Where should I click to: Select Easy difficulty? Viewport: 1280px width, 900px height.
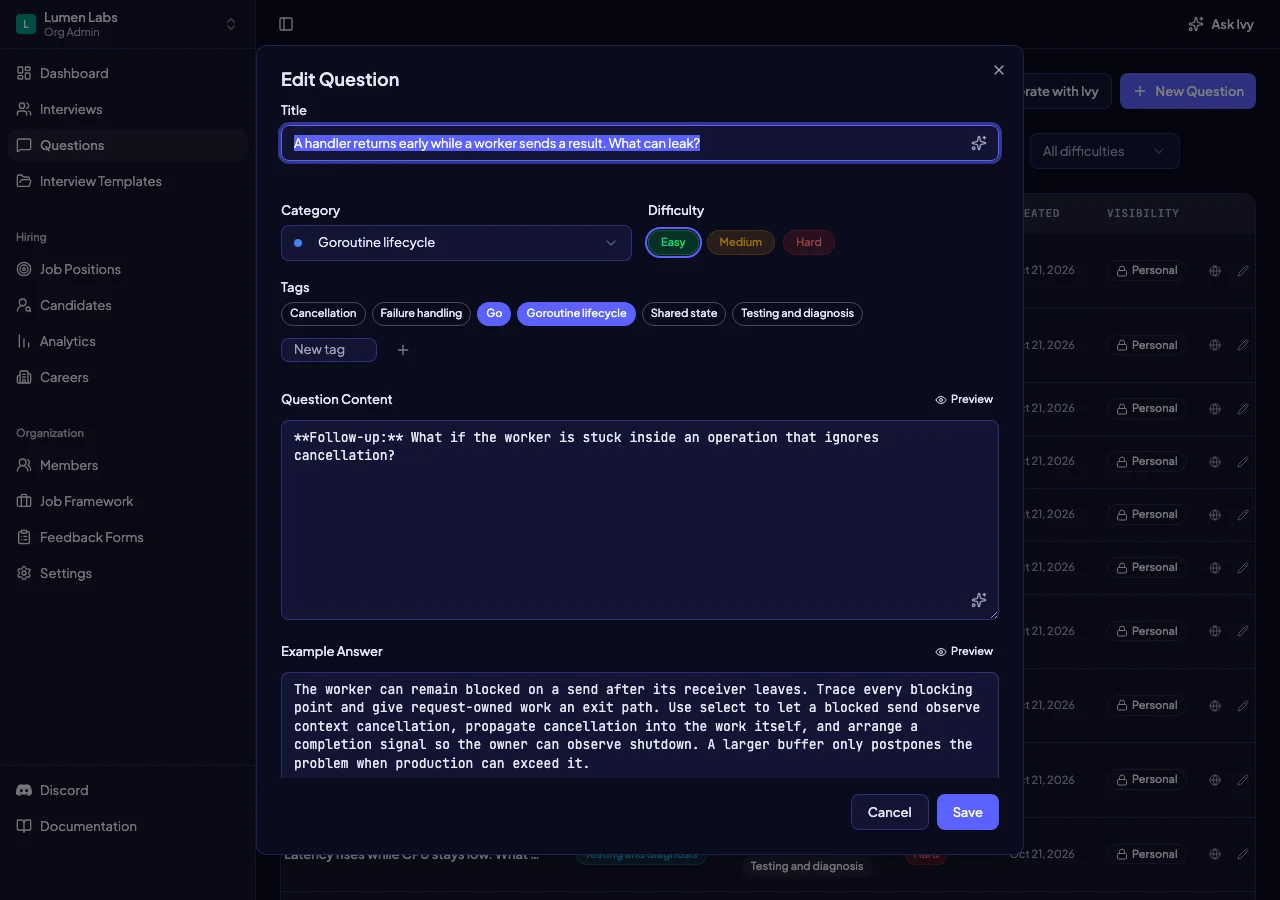pyautogui.click(x=673, y=242)
